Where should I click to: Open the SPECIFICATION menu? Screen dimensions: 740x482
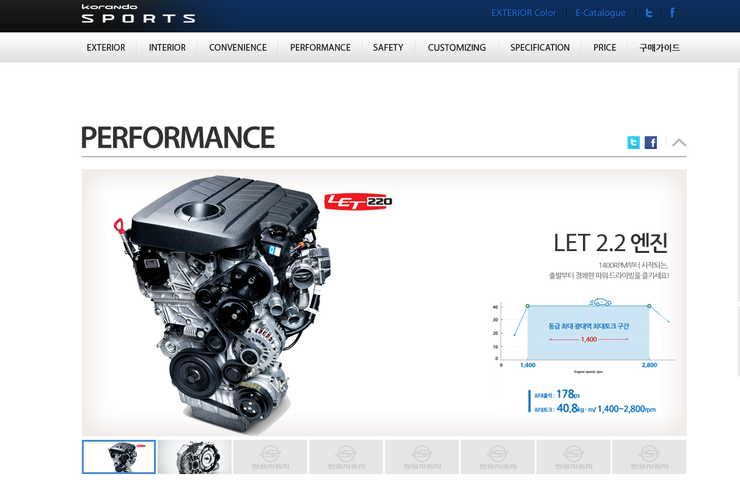click(540, 48)
